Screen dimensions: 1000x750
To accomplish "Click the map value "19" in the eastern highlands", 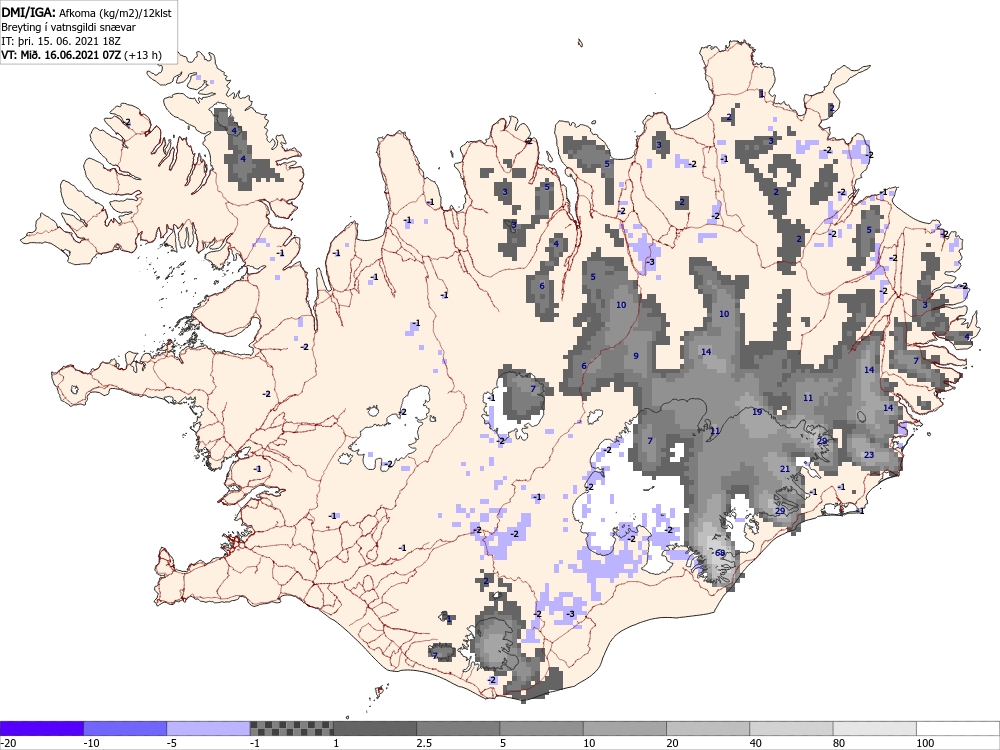I will pos(757,412).
